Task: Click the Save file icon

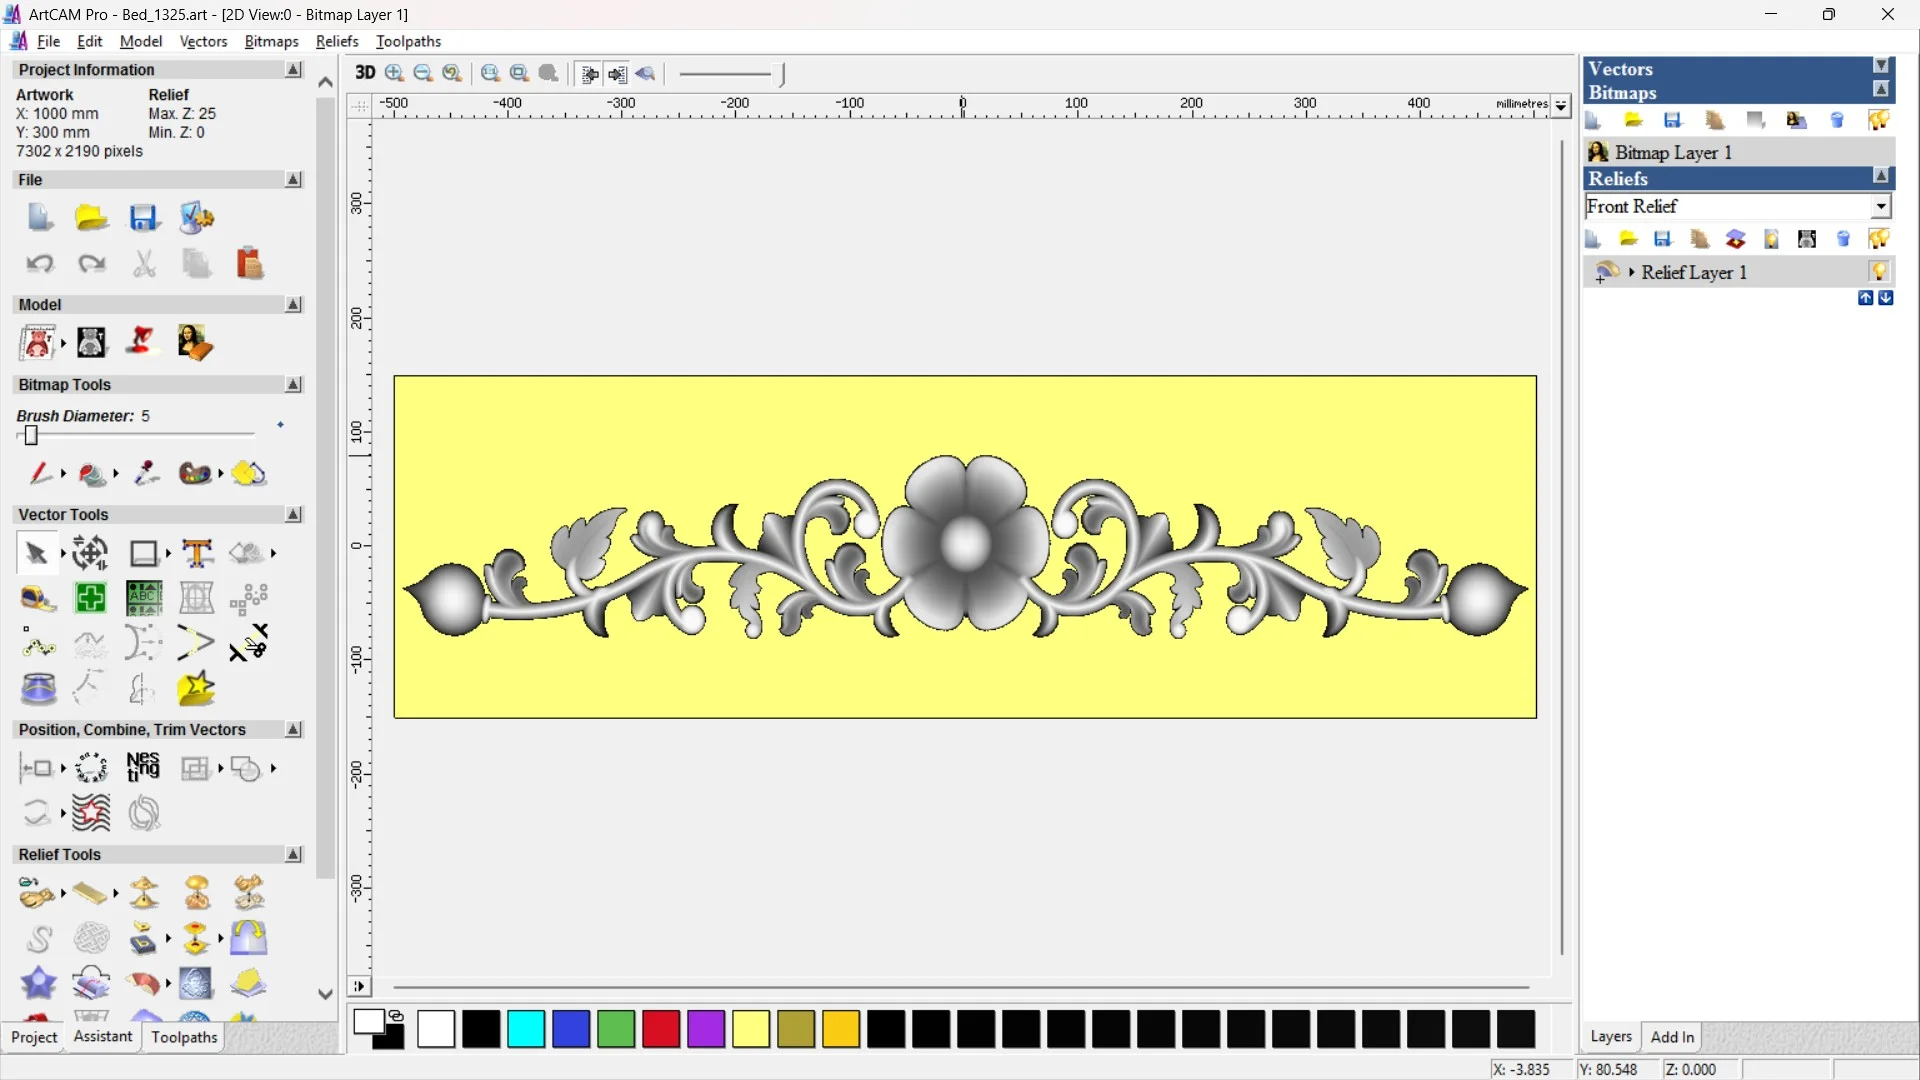Action: pos(143,218)
